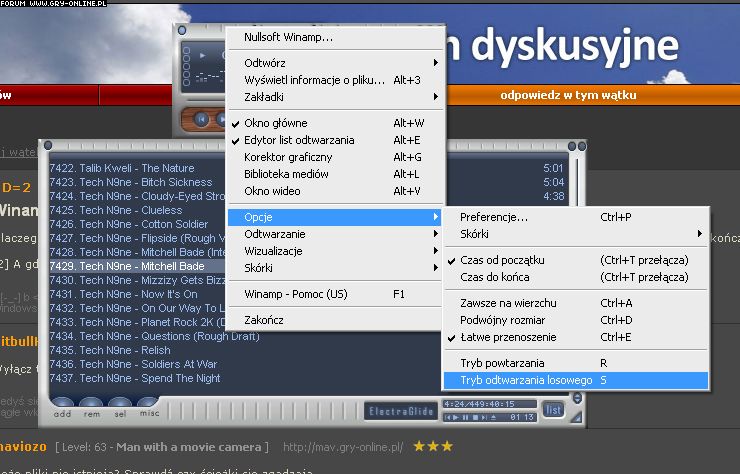
Task: Expand 'Skórki' submenu below Wizualizacje
Action: point(336,268)
